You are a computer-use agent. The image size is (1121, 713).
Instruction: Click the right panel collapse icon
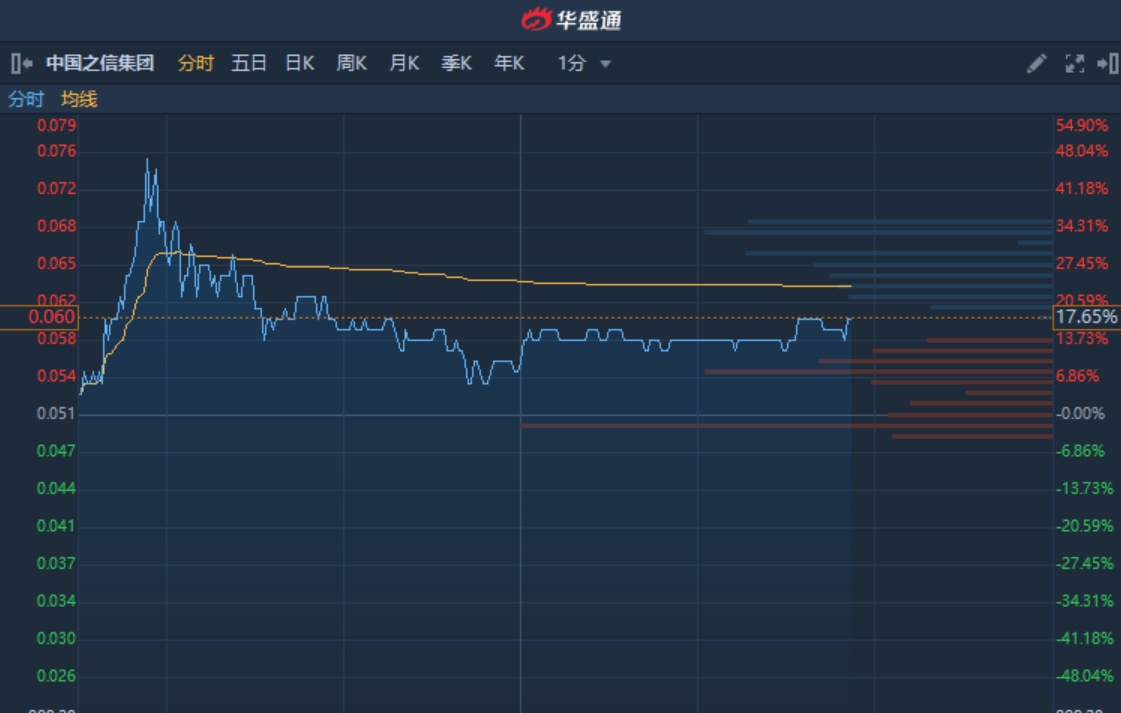(1107, 64)
